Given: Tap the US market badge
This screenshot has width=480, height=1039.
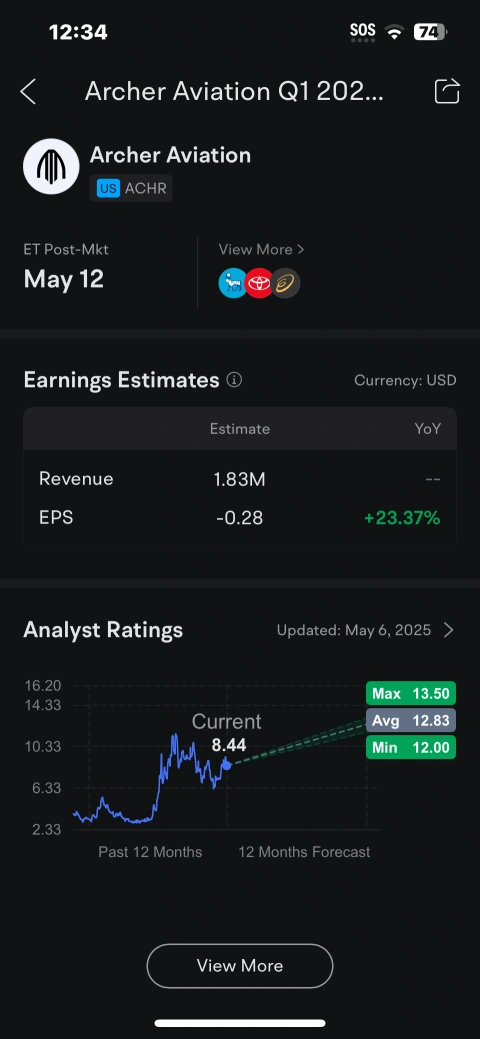Looking at the screenshot, I should [108, 188].
